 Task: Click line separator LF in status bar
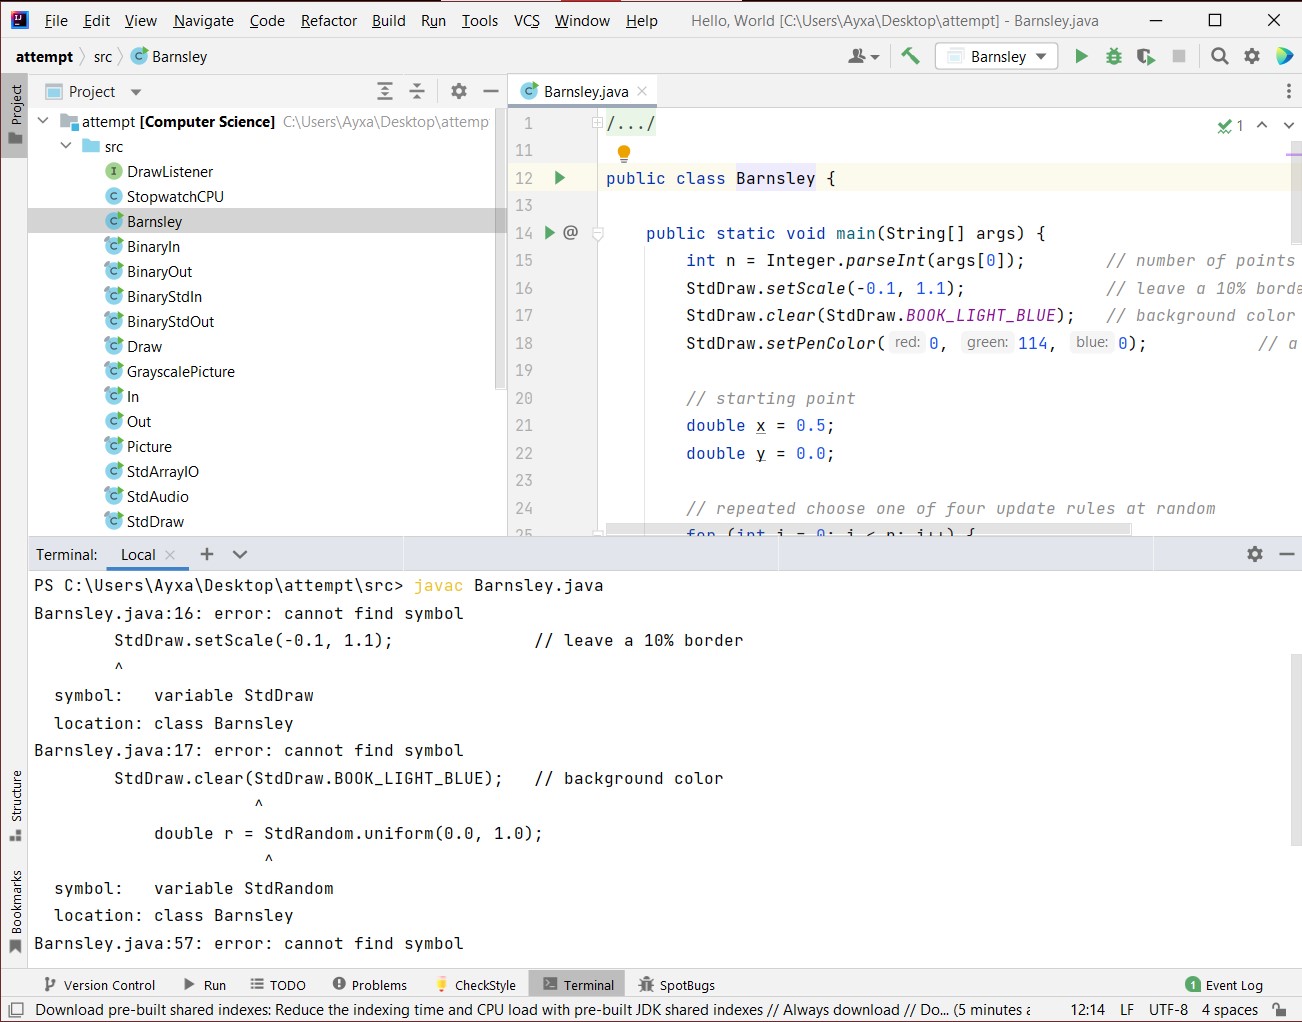[x=1127, y=1010]
